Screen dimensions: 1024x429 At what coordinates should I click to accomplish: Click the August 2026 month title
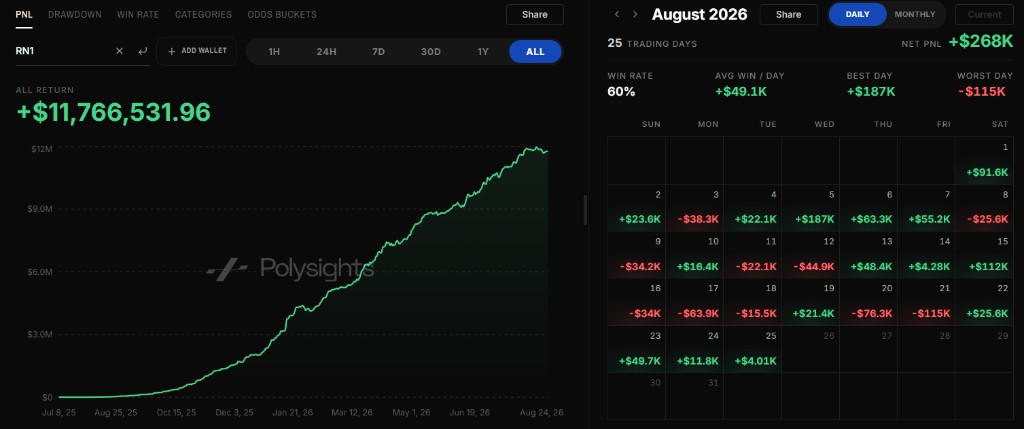[x=699, y=14]
